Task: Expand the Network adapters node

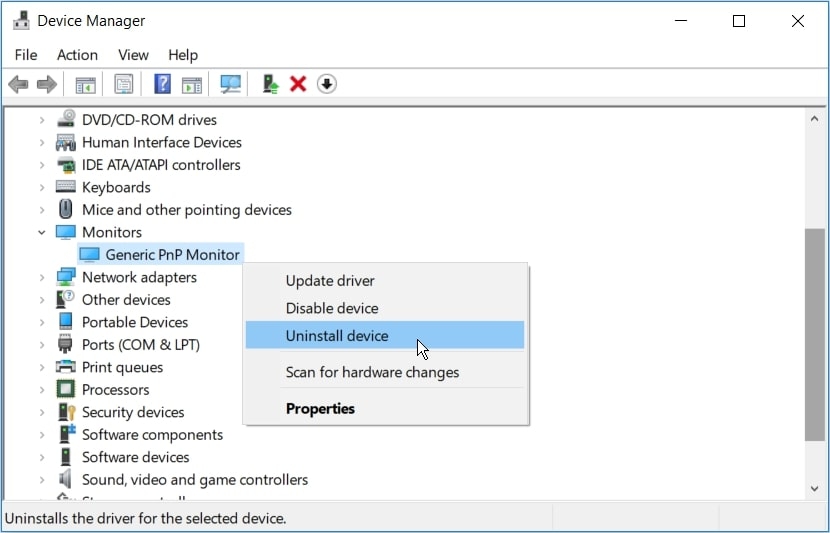Action: tap(42, 277)
